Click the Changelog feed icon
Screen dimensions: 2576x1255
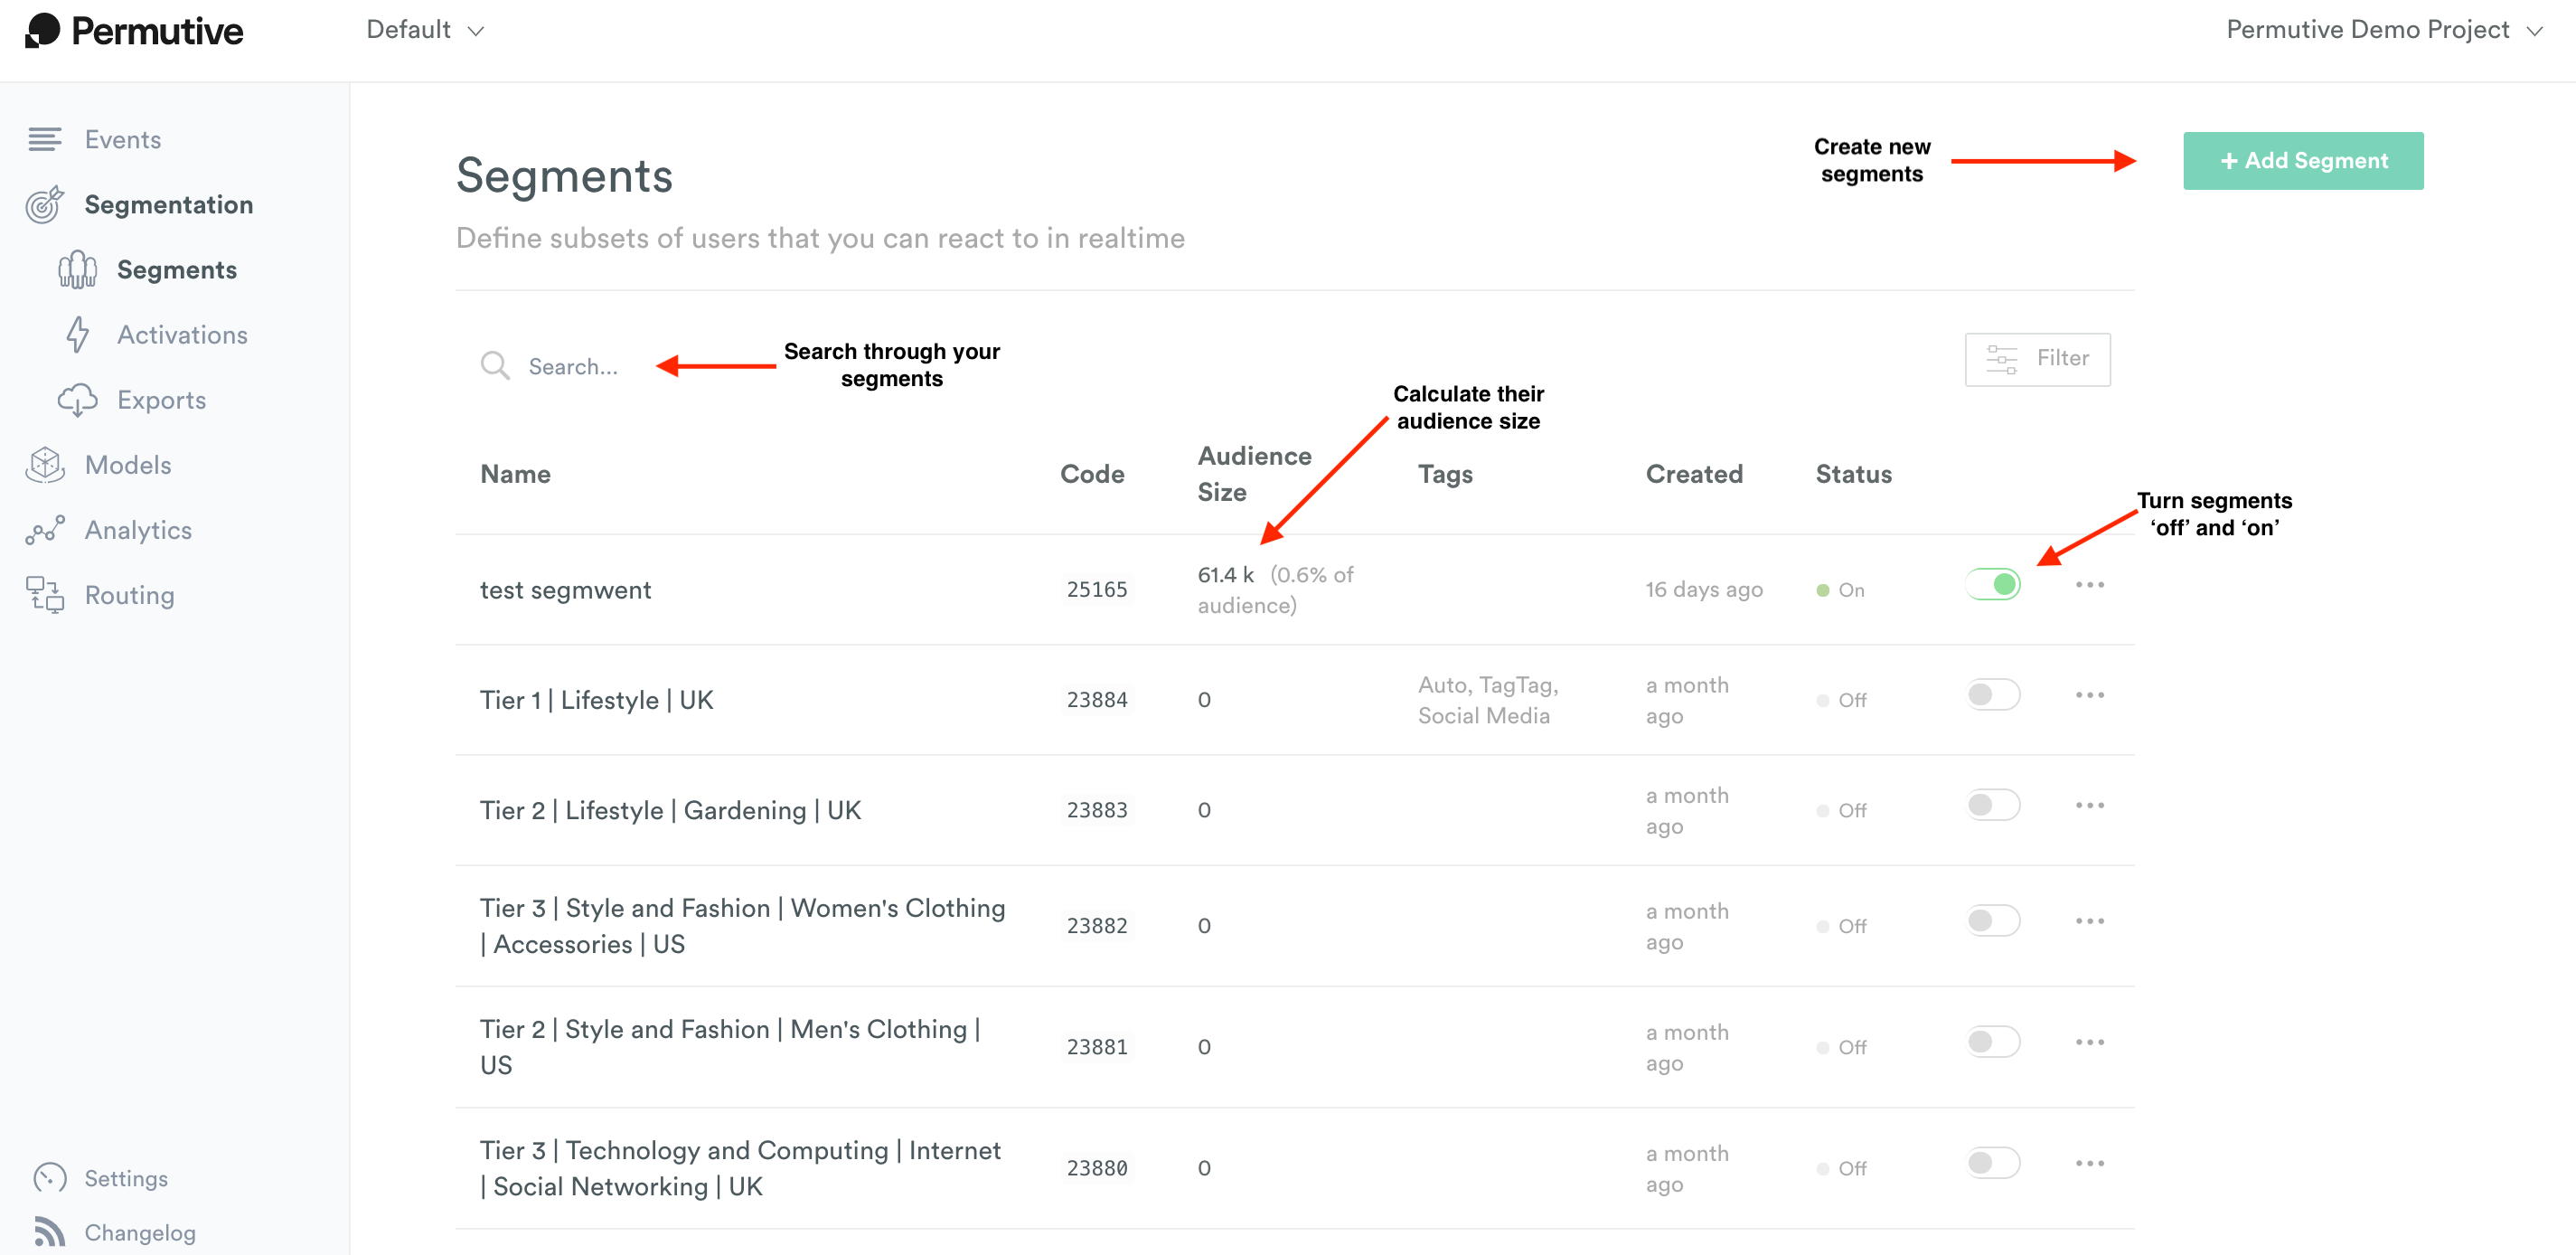49,1232
